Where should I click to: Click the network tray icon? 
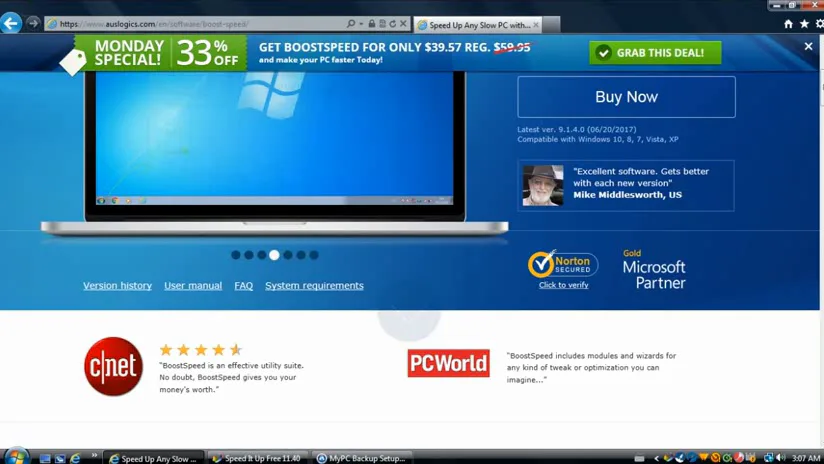pyautogui.click(x=768, y=458)
